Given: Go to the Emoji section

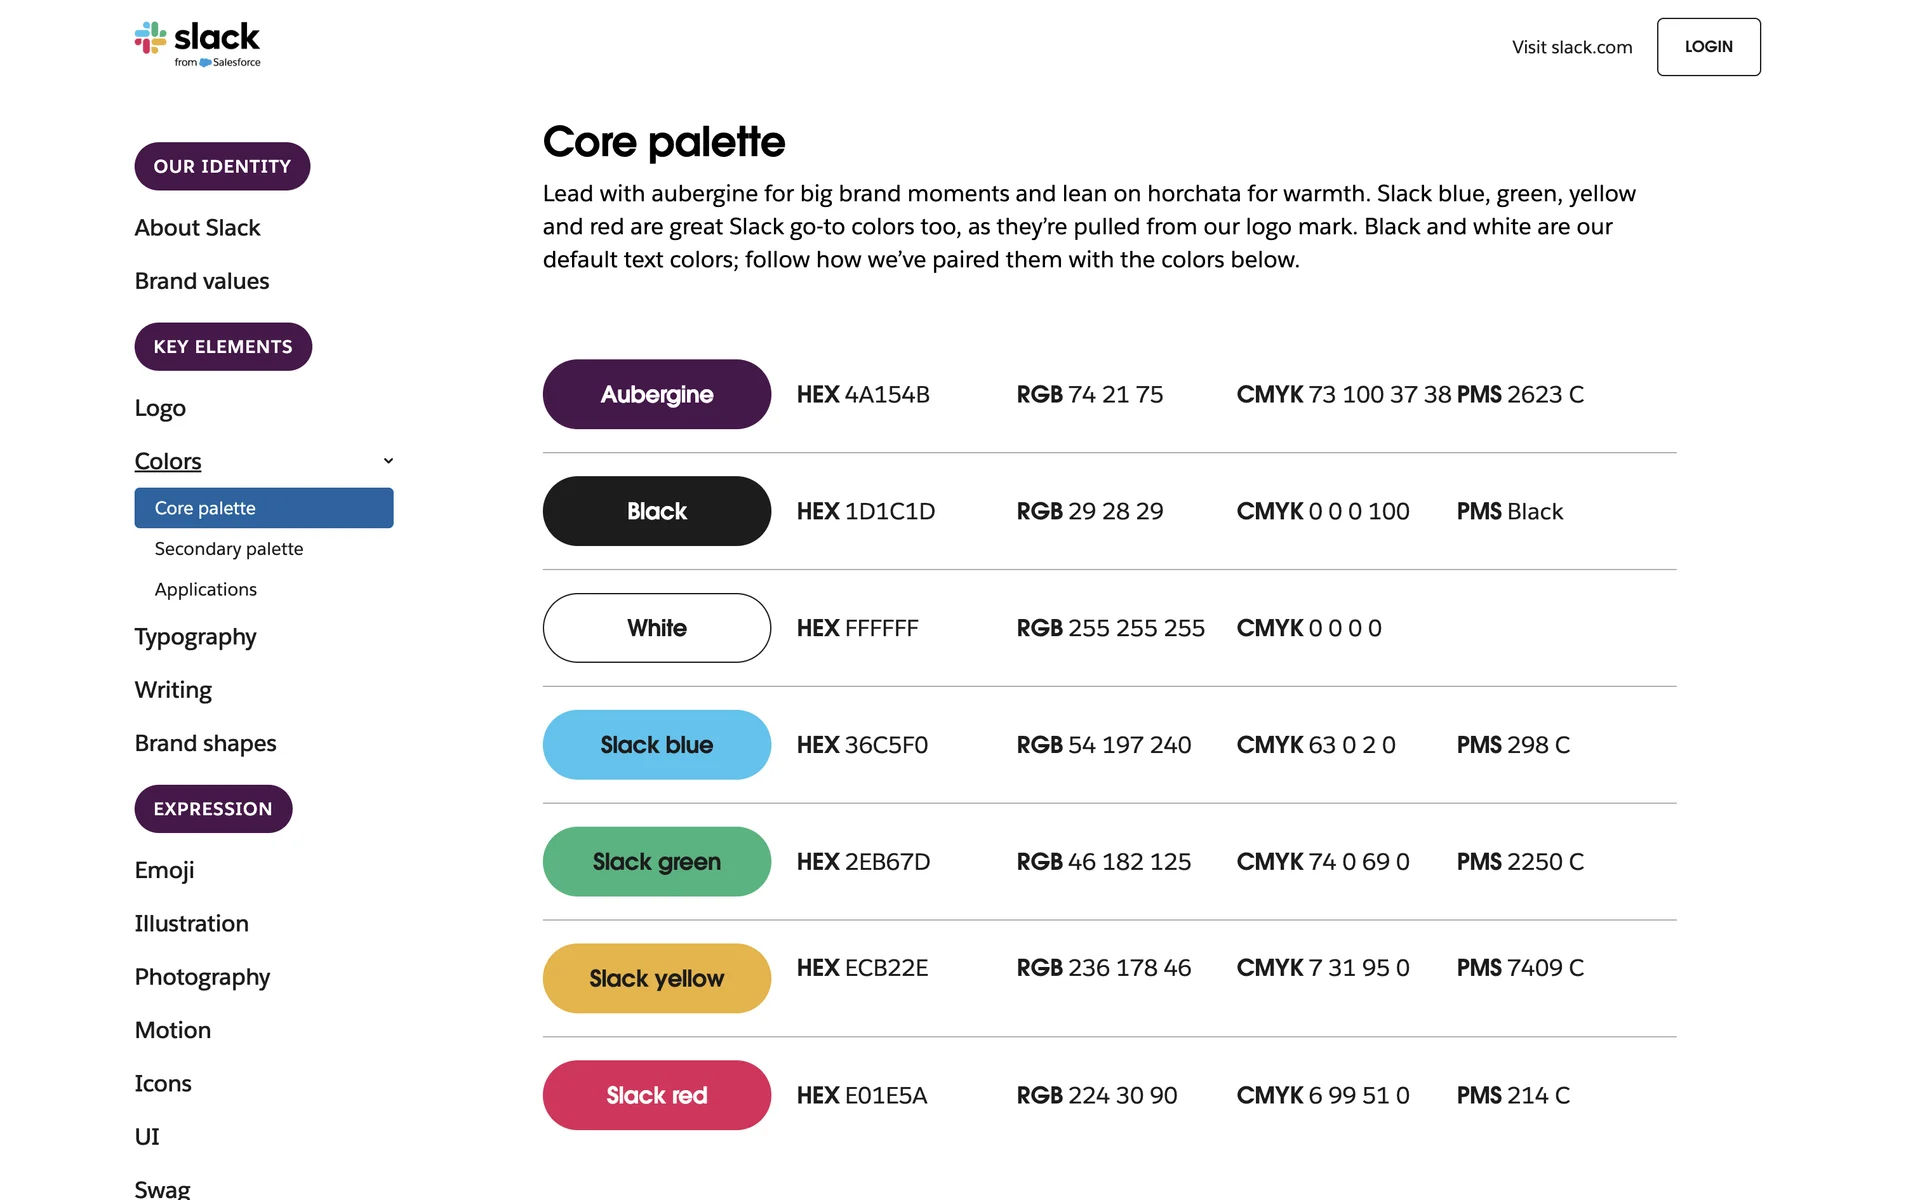Looking at the screenshot, I should [x=165, y=870].
